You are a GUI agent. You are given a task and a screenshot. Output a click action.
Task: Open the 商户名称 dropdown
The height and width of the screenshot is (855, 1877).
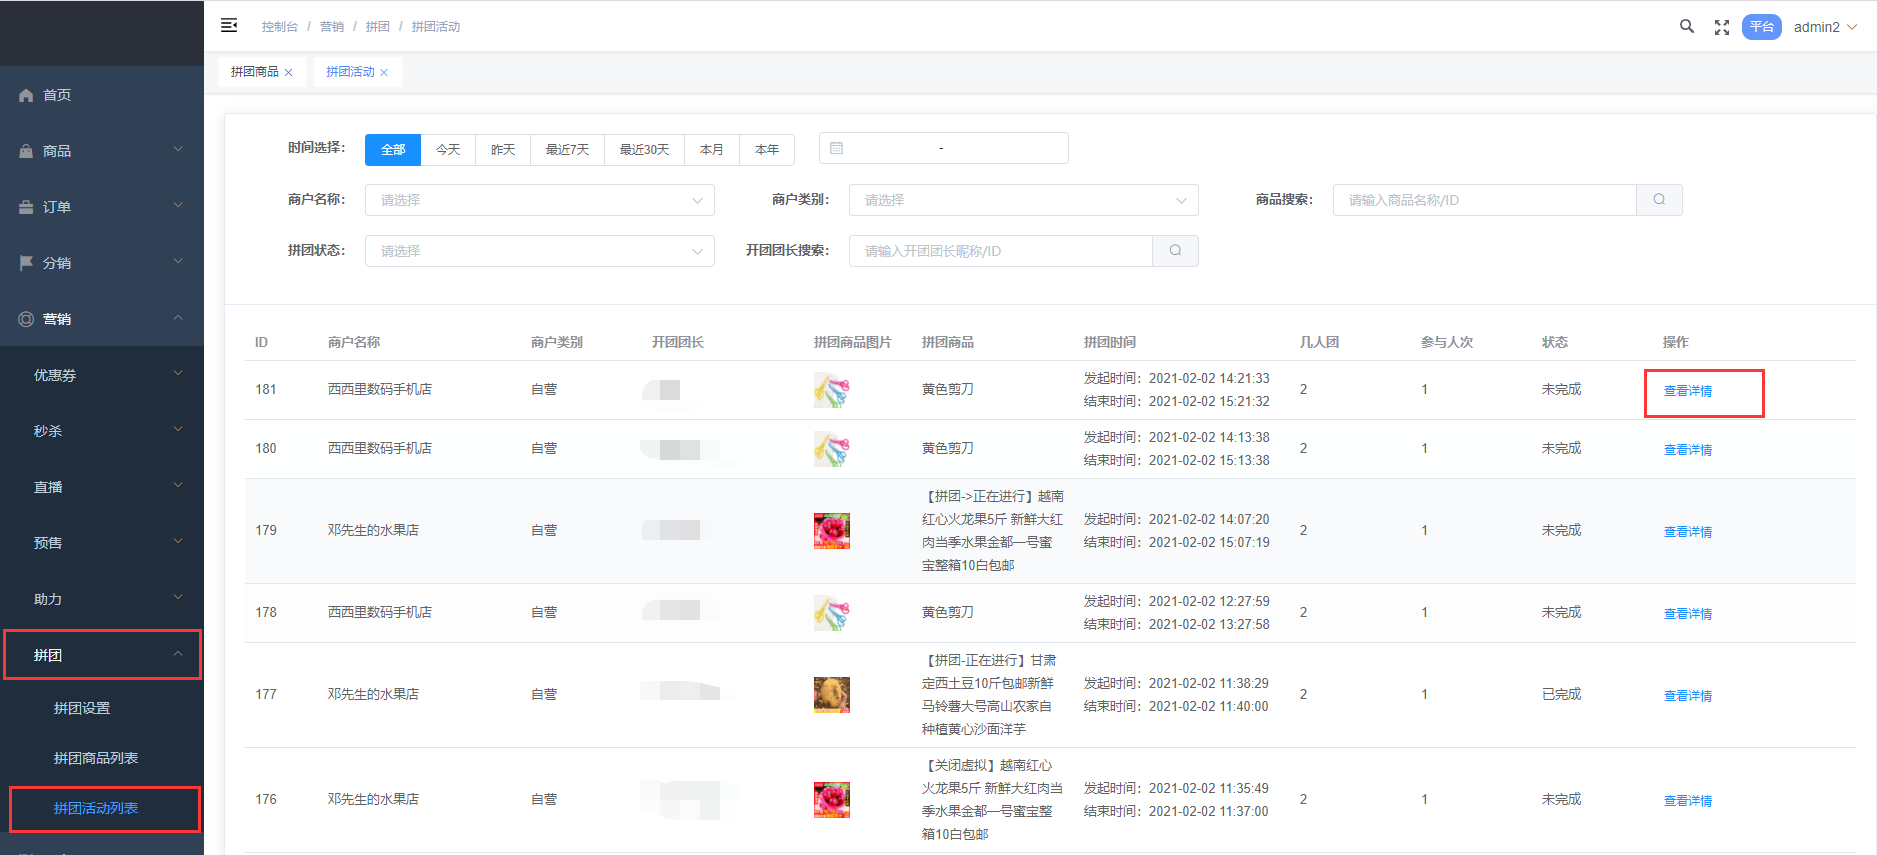[x=539, y=200]
